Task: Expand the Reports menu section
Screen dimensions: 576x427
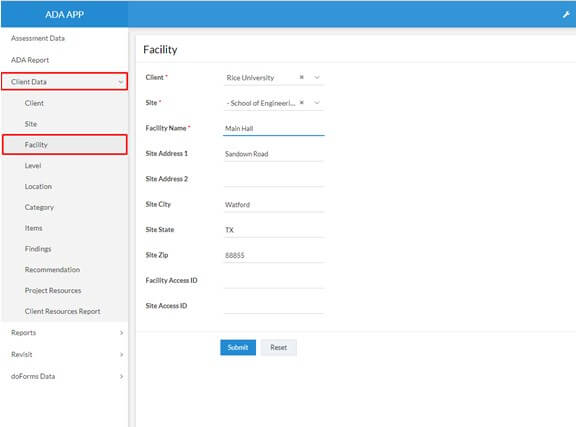Action: 64,333
